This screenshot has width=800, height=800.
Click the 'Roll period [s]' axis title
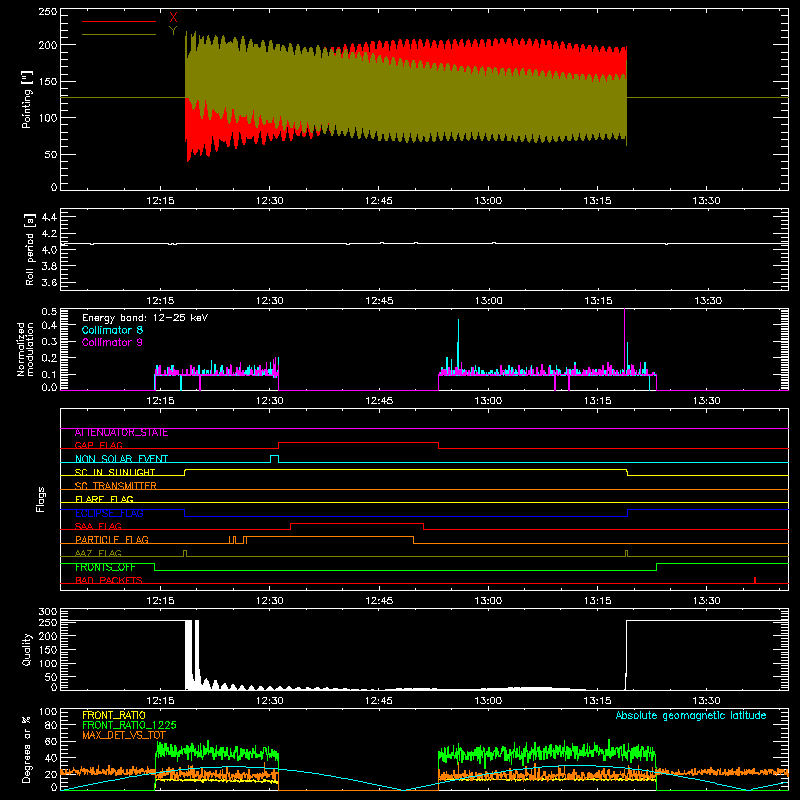[x=29, y=249]
